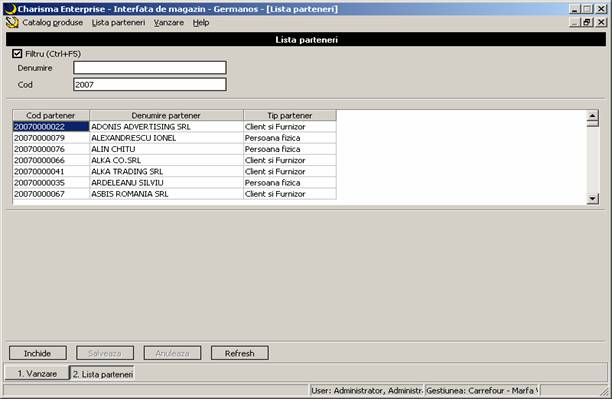
Task: Switch to the 1. Vanzare tab
Action: tap(37, 374)
